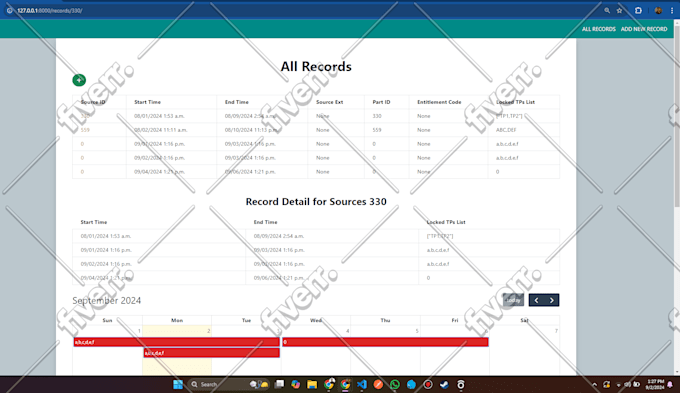Open Task View in taskbar

point(279,384)
